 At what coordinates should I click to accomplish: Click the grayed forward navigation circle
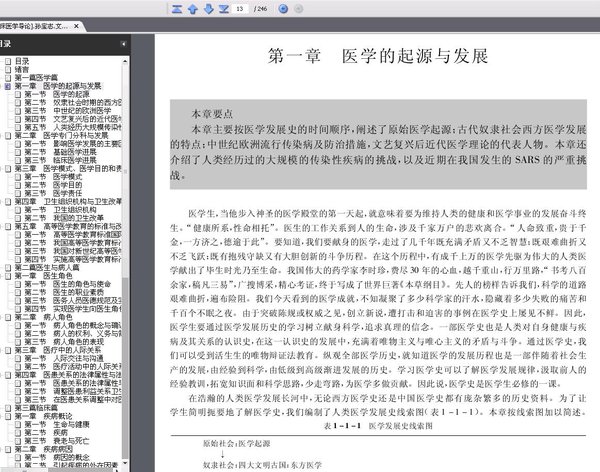299,8
